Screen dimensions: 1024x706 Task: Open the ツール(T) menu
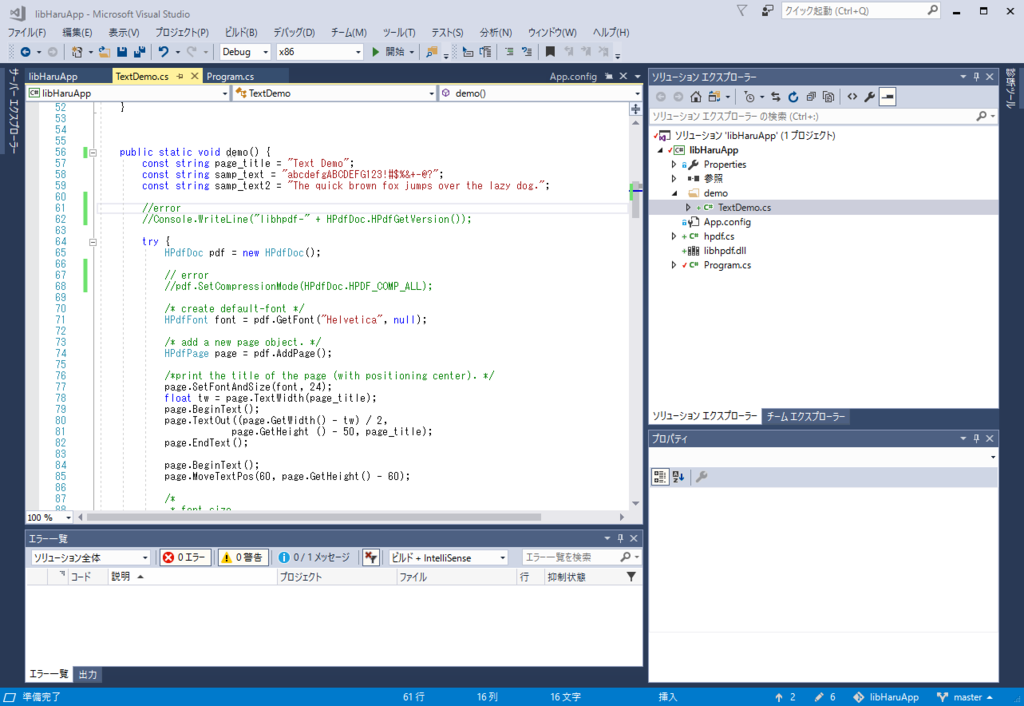(398, 32)
